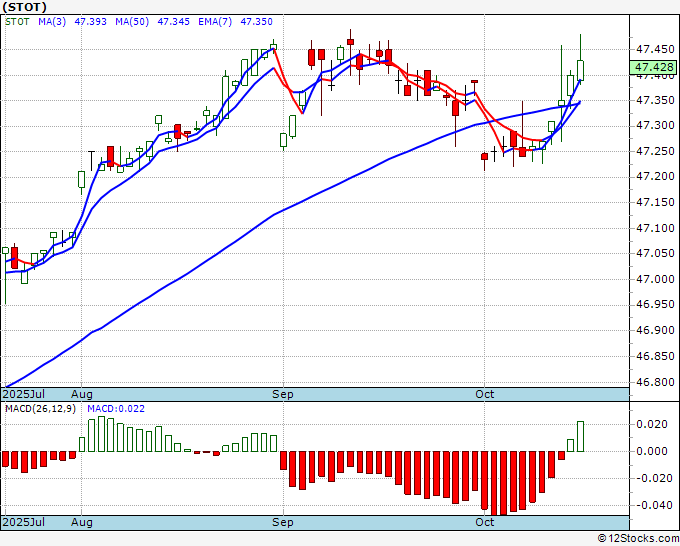Click the MA(50) value 47.345

(x=173, y=22)
